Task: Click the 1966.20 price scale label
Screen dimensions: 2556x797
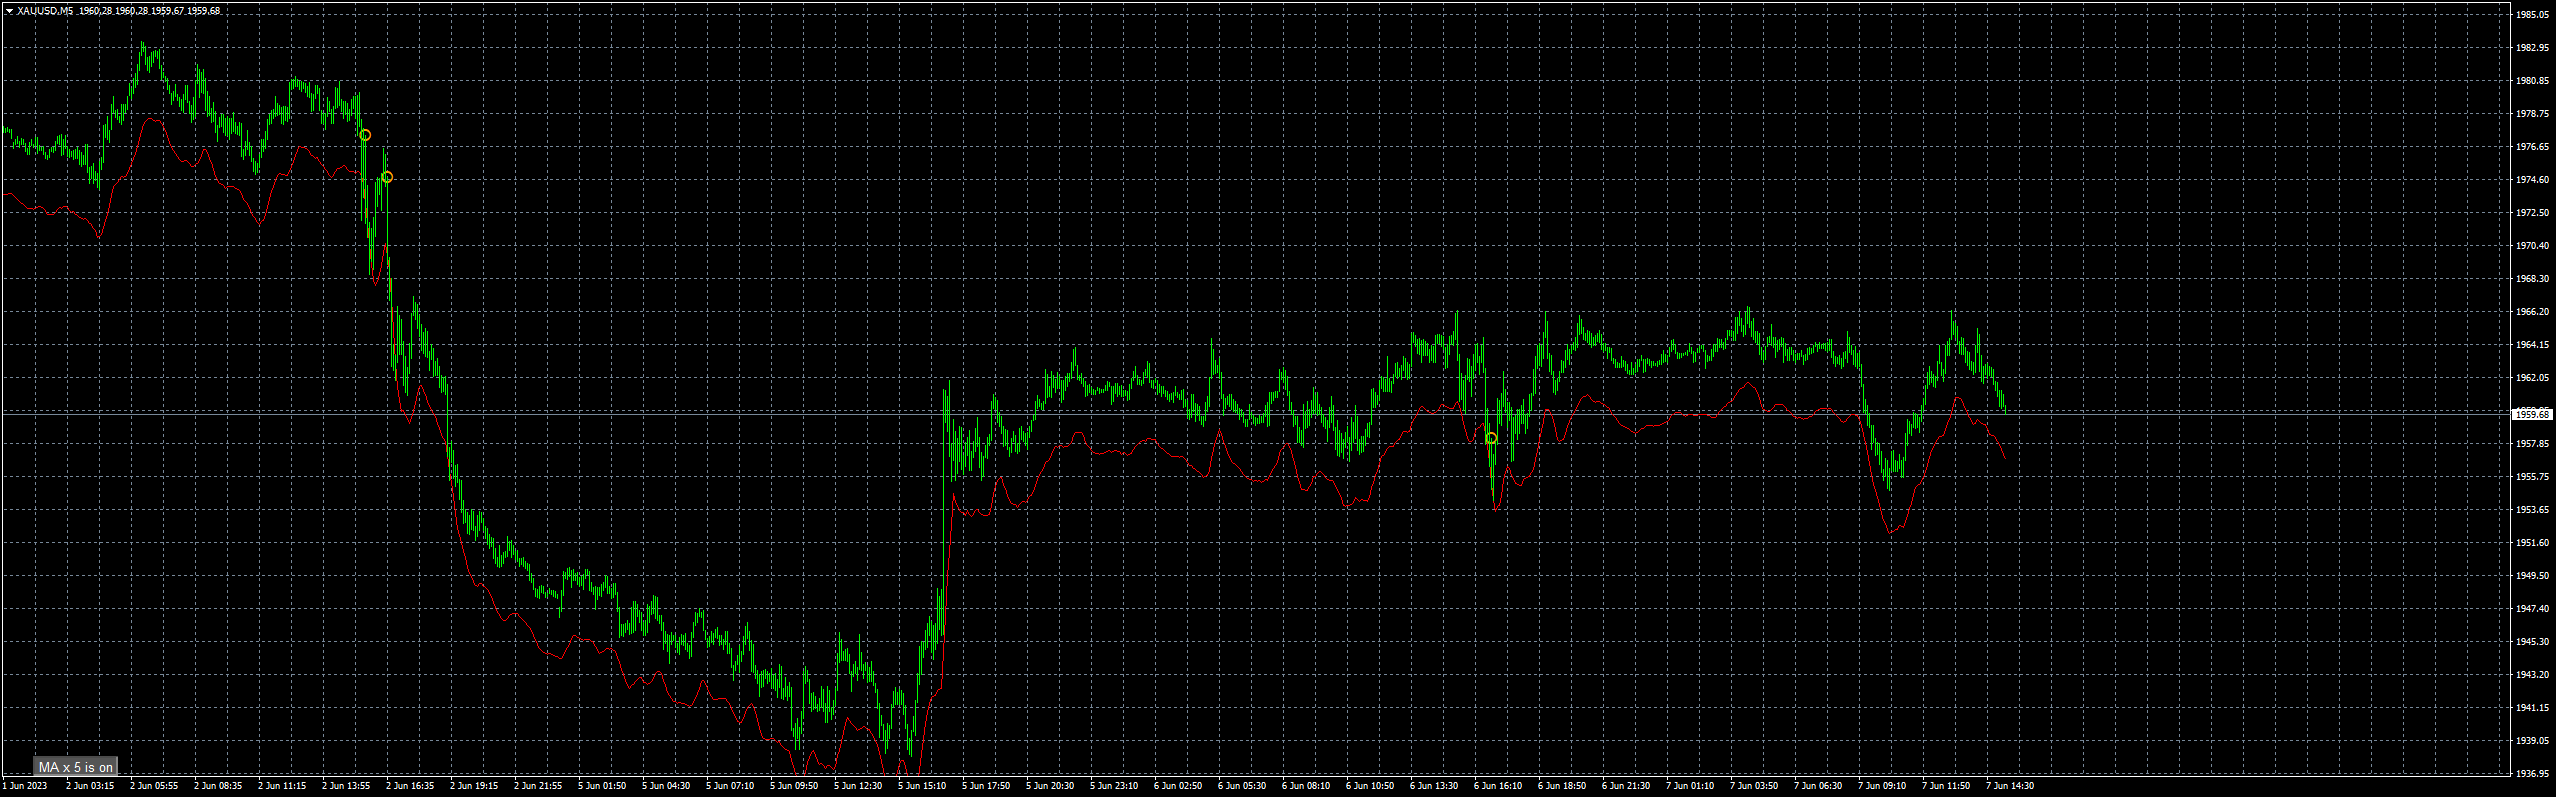Action: click(x=2532, y=312)
